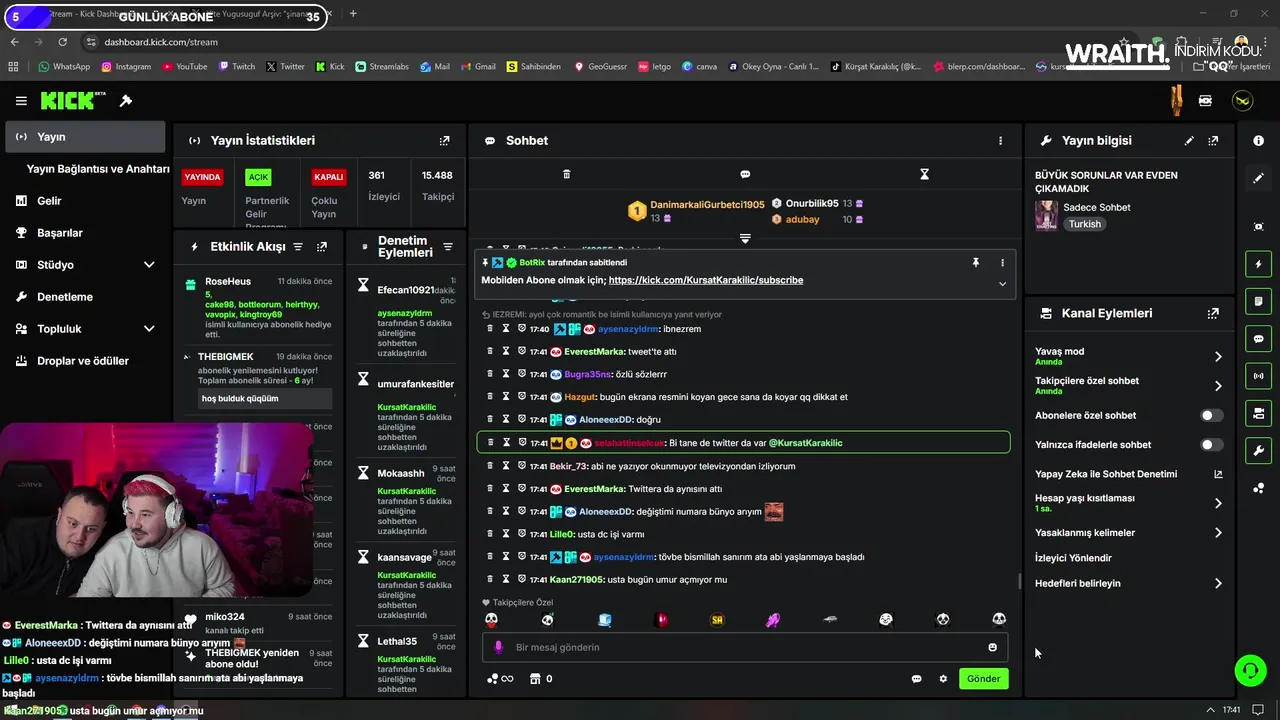Open chat settings gear icon

click(943, 679)
